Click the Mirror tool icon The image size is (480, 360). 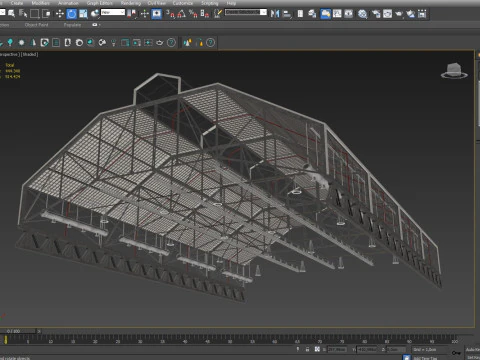275,14
